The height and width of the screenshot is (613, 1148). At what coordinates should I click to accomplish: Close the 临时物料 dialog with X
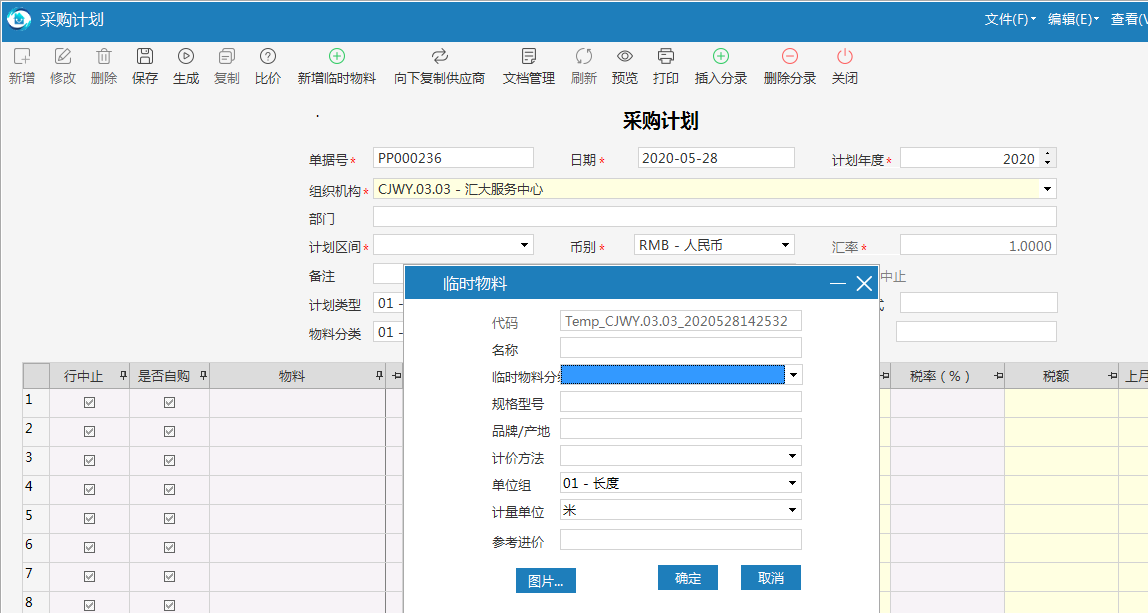click(864, 284)
